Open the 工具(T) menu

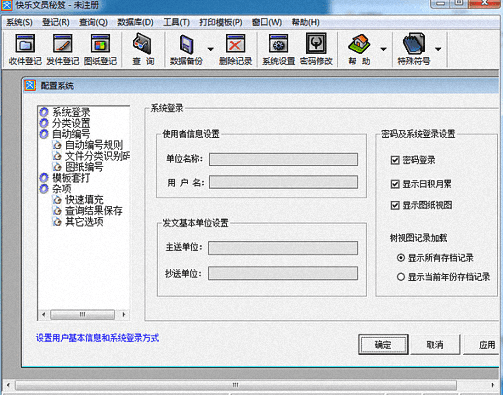click(176, 22)
